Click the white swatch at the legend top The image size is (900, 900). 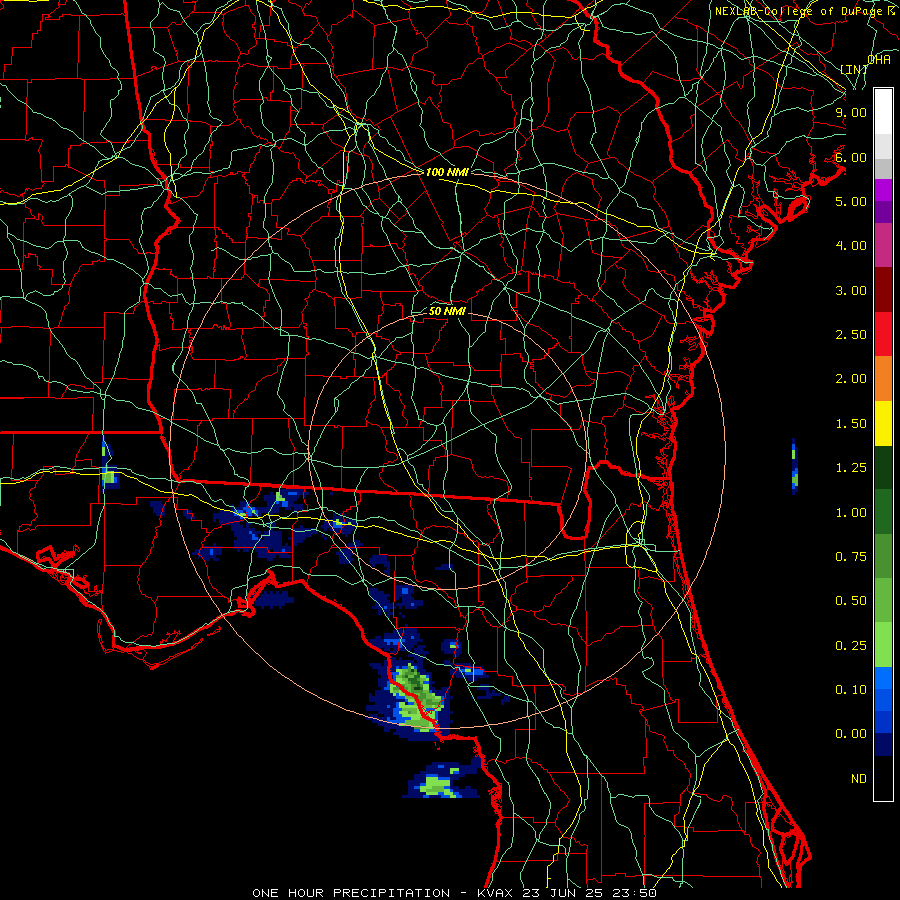click(x=883, y=112)
